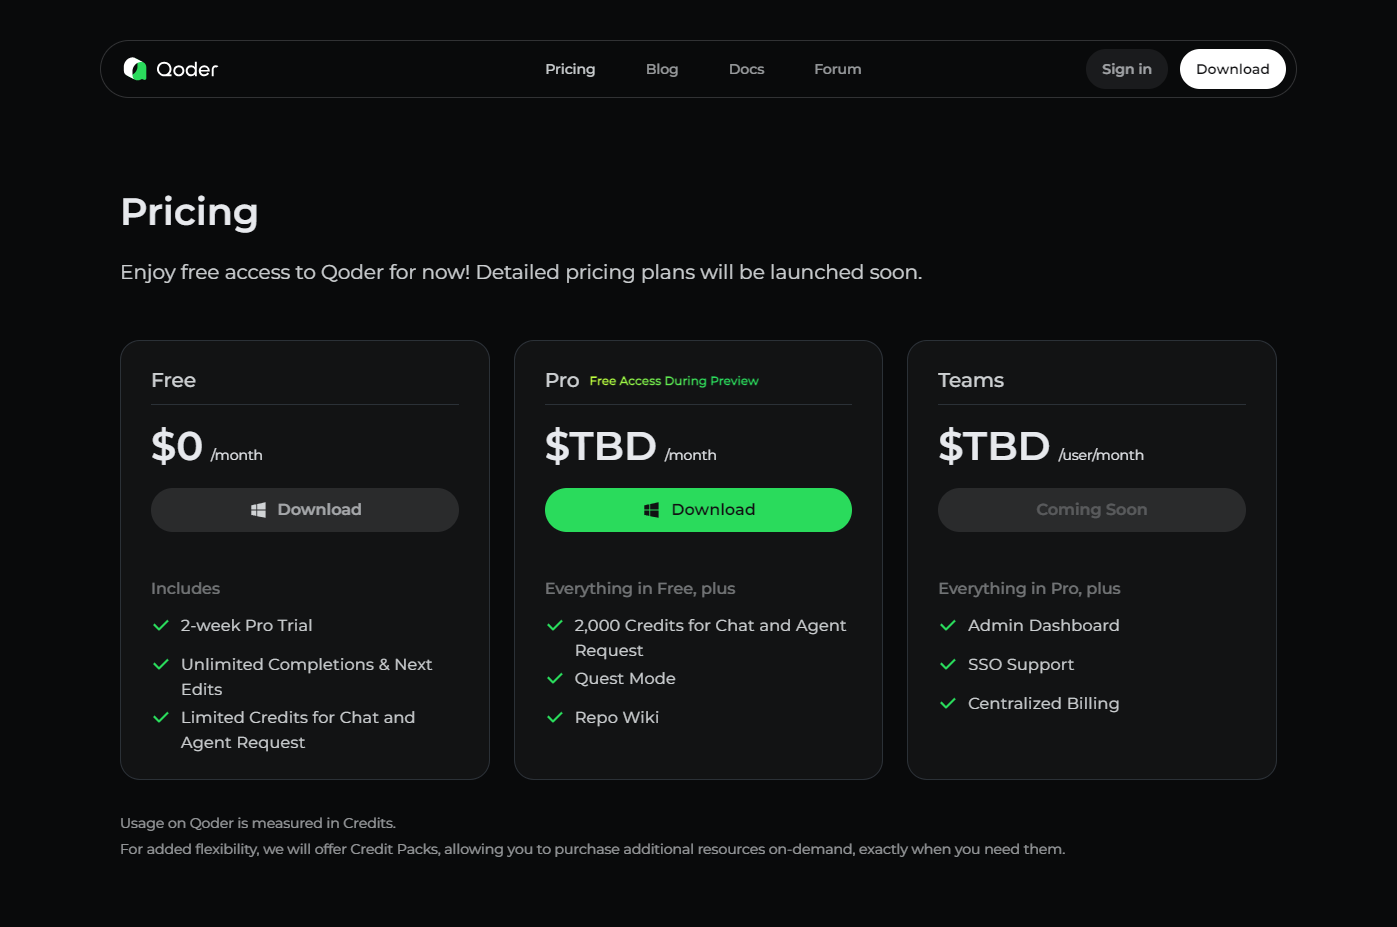Click the green Pro plan Download button
Image resolution: width=1397 pixels, height=927 pixels.
tap(698, 510)
